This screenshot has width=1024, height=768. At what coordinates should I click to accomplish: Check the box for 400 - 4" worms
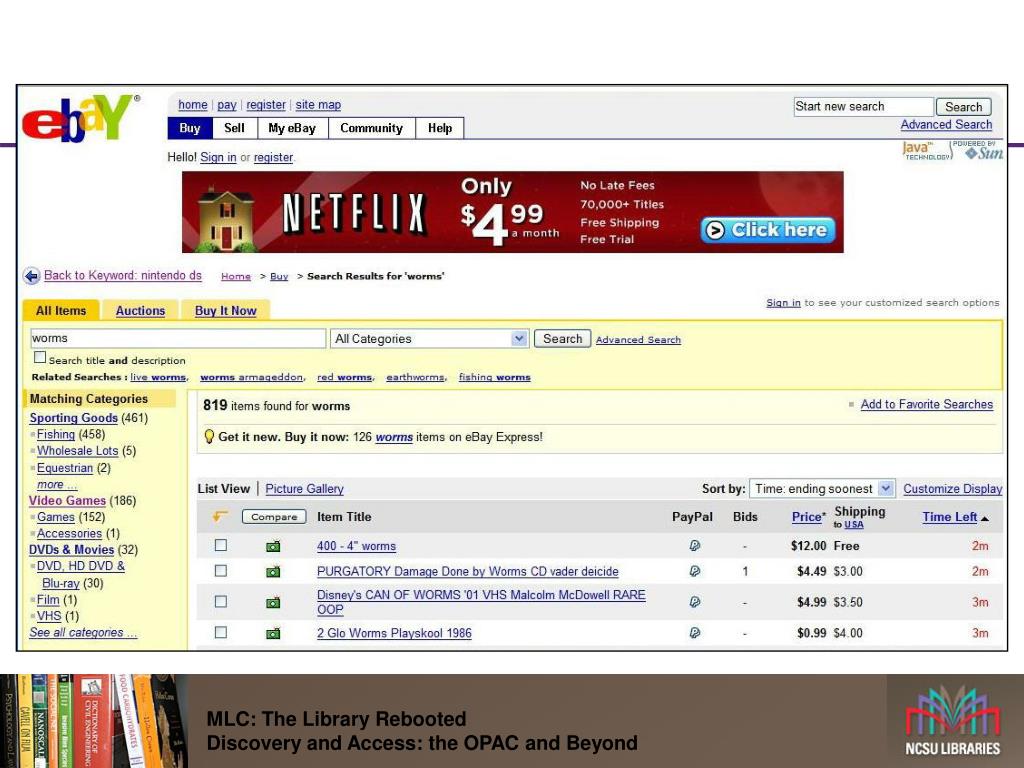click(221, 545)
